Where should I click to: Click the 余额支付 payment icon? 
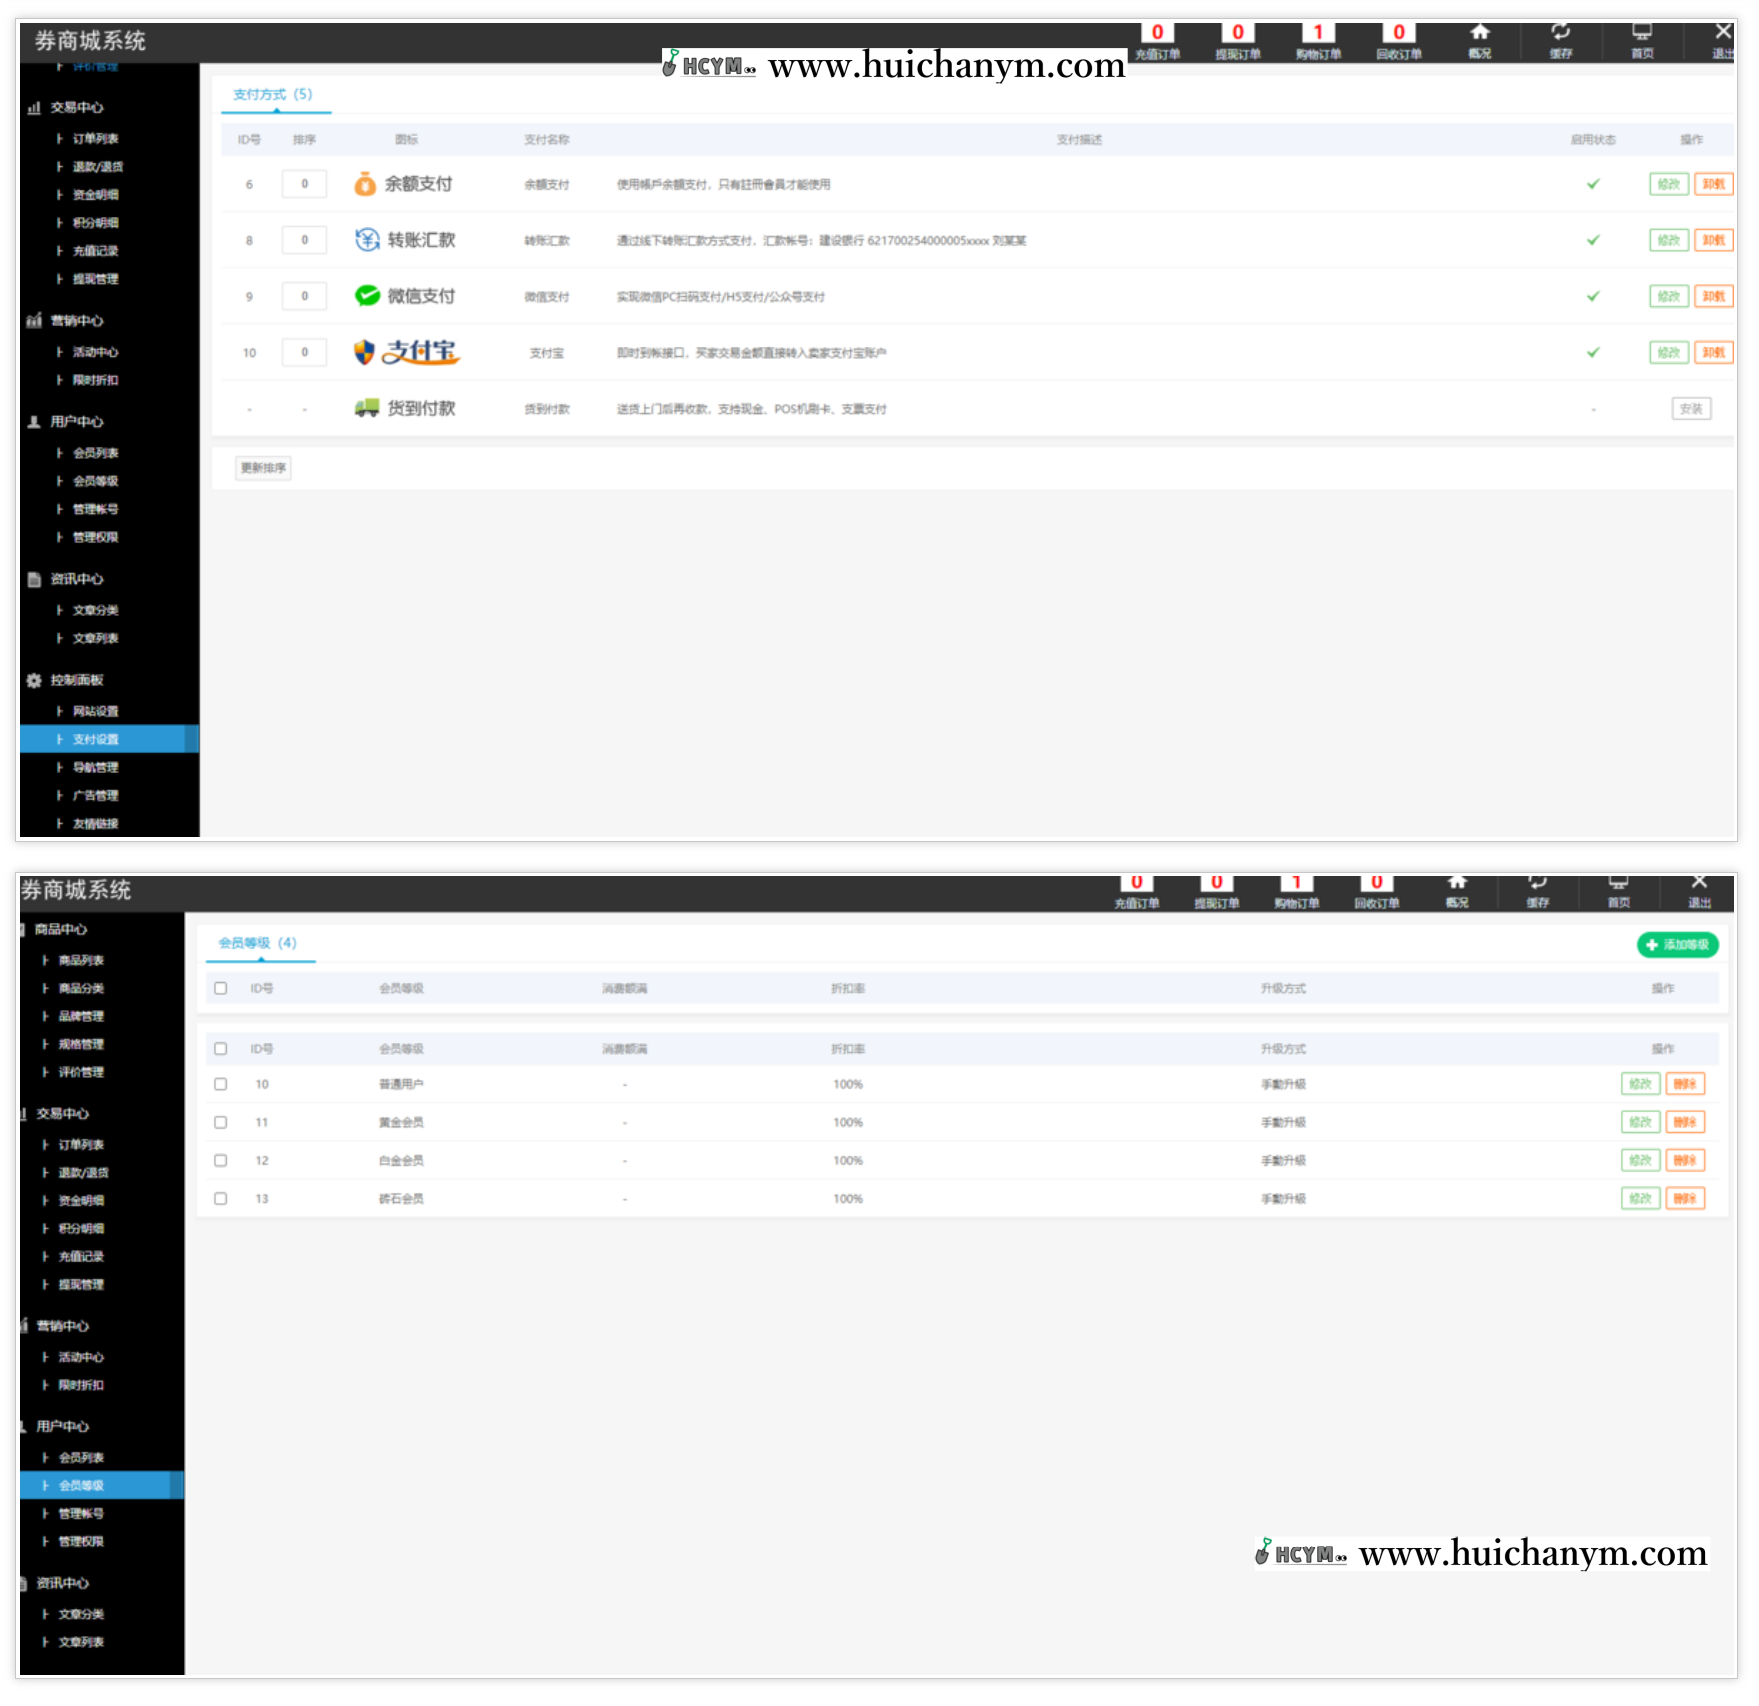click(x=365, y=184)
